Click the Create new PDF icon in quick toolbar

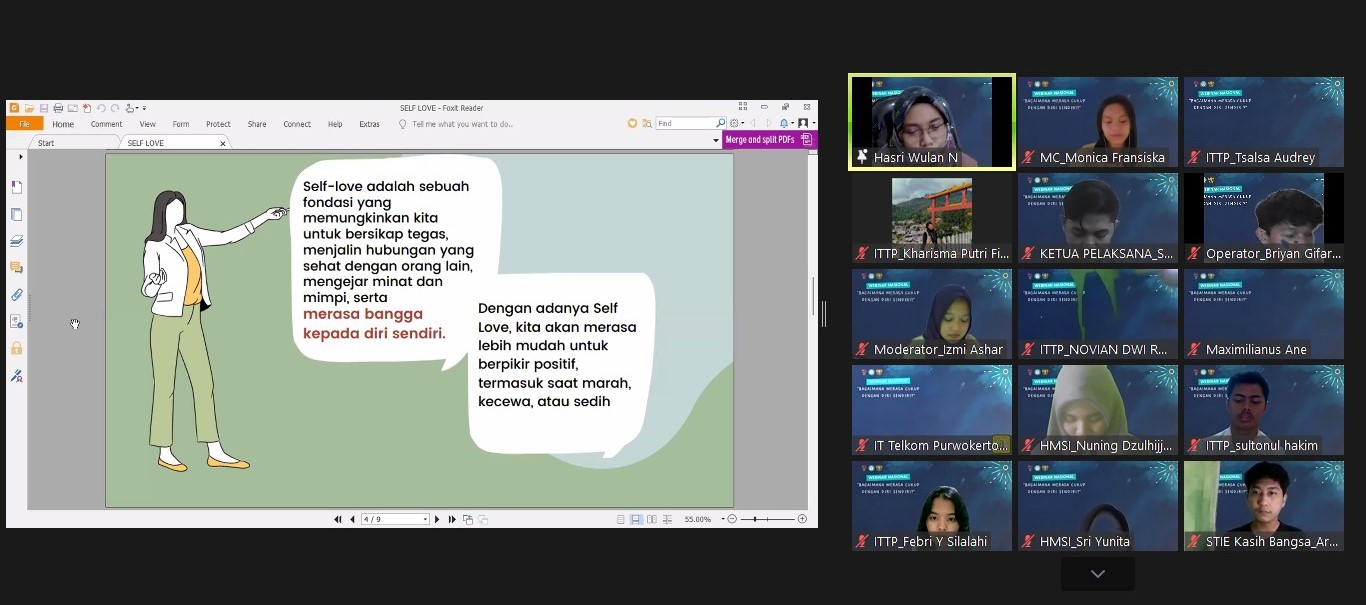(87, 108)
